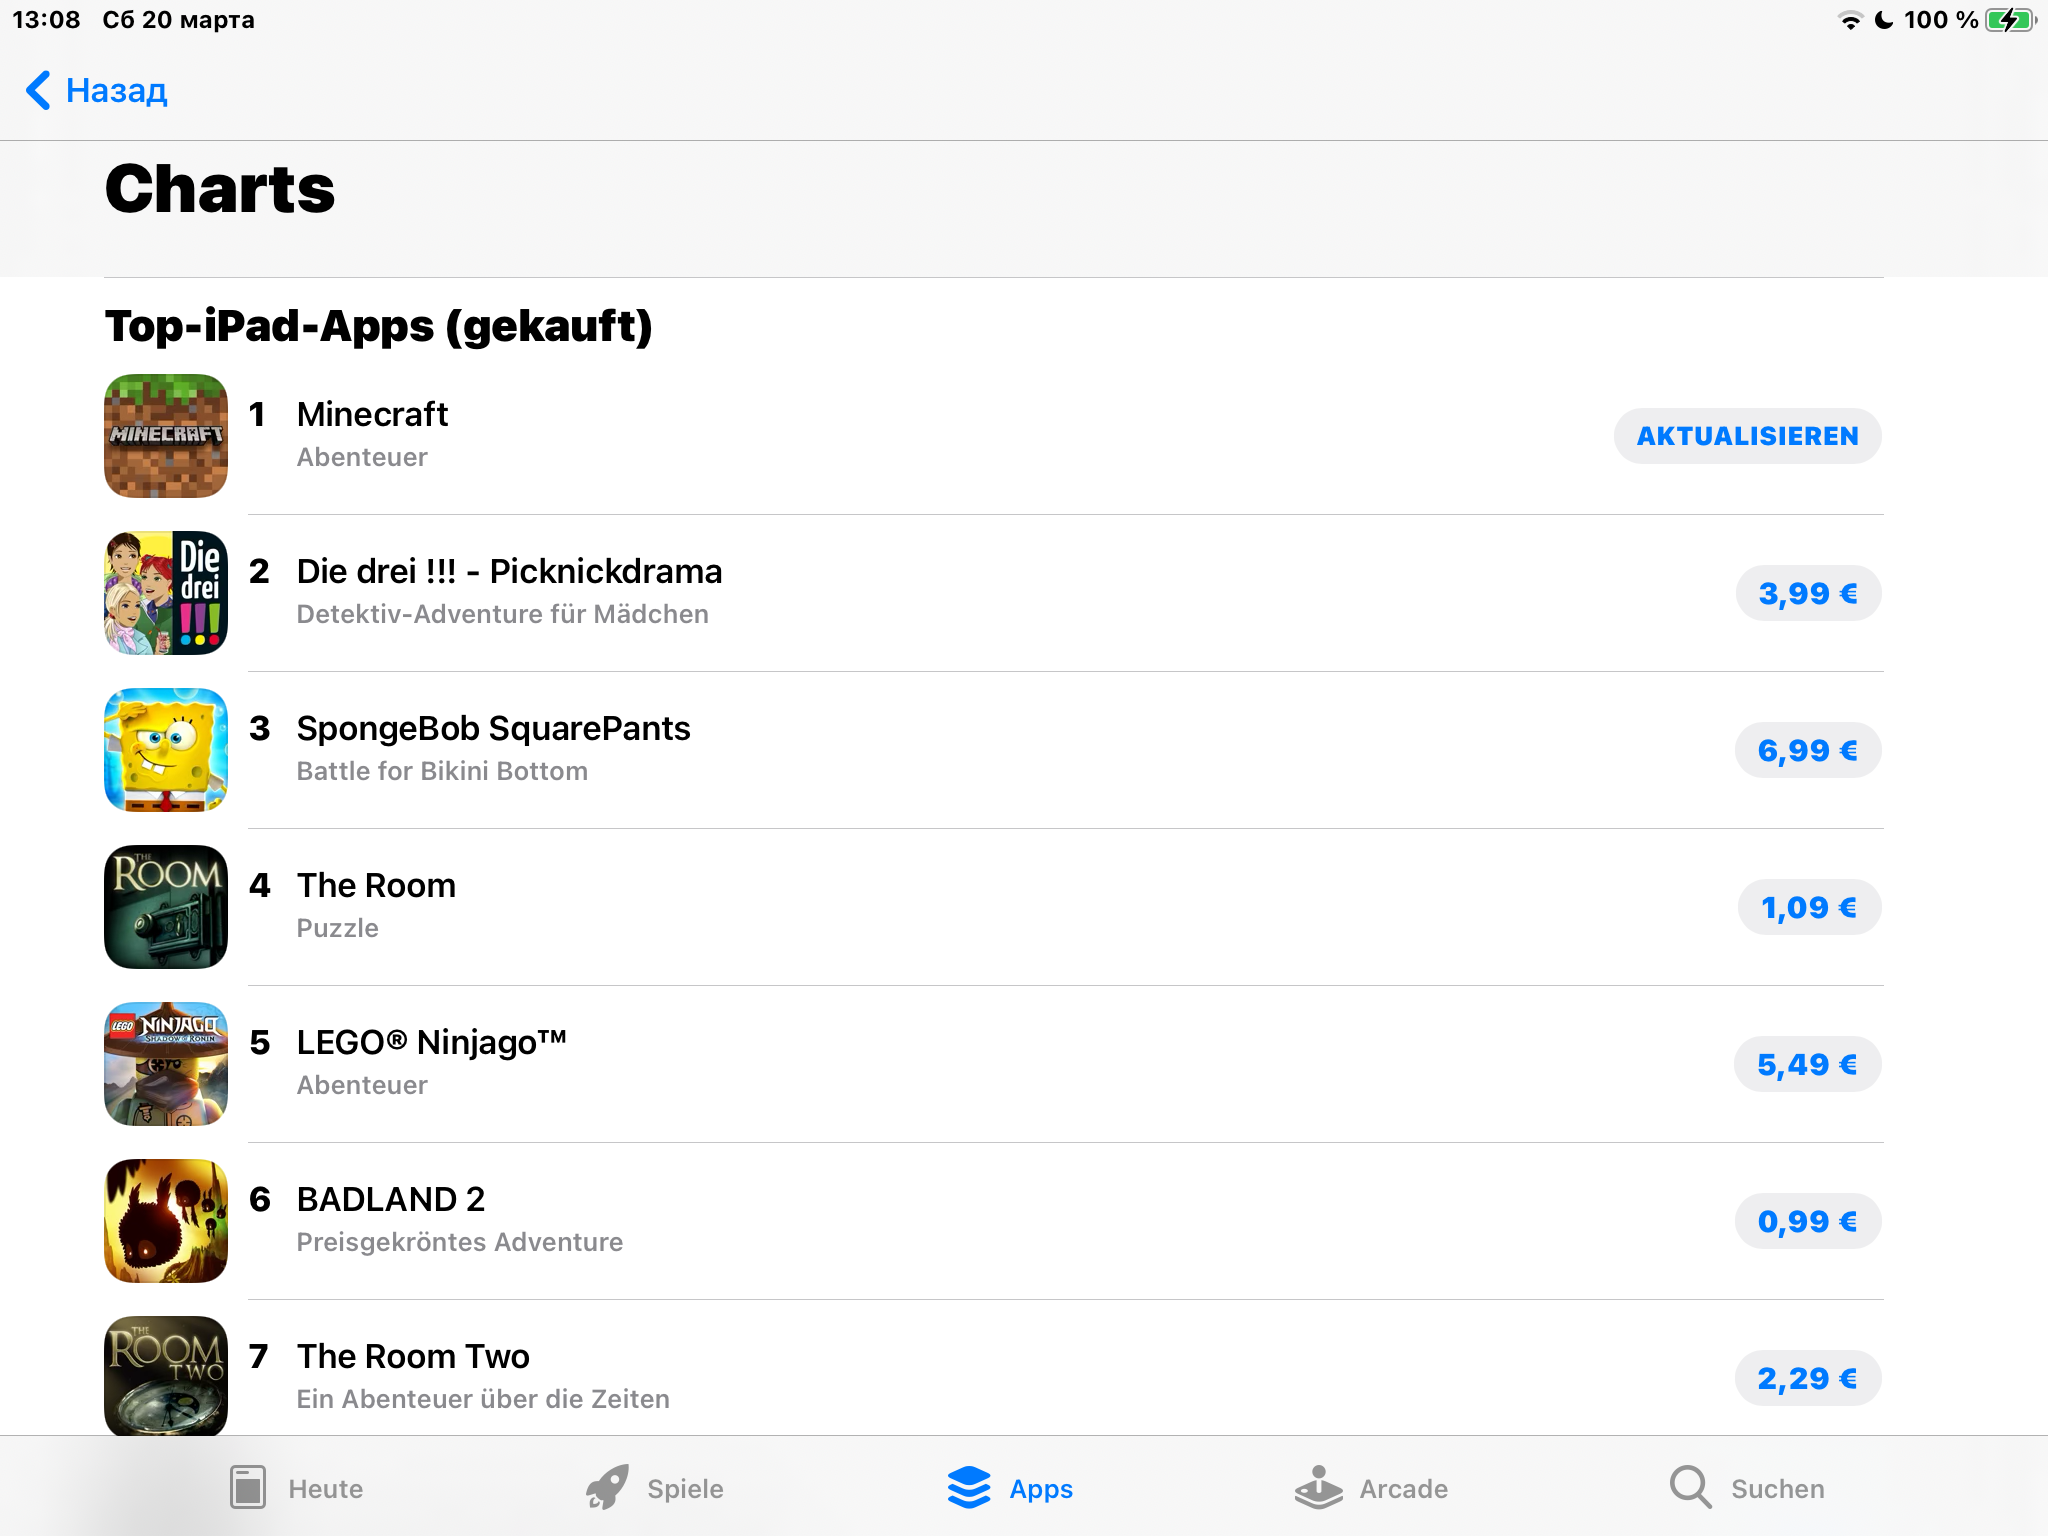Buy LEGO Ninjago for 5,49 €
Image resolution: width=2048 pixels, height=1536 pixels.
click(1807, 1064)
